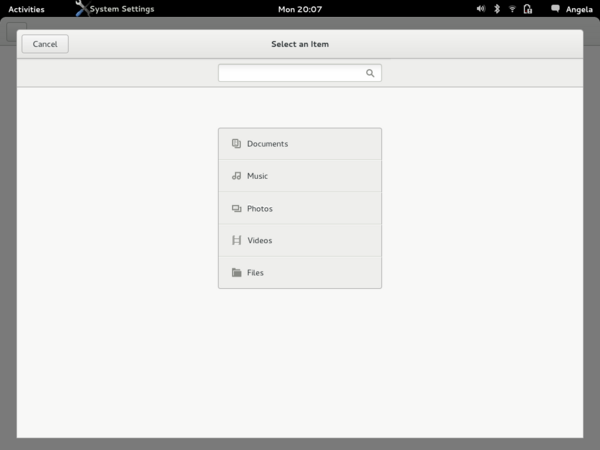Select the Photos text label
Screen dimensions: 600x450
pyautogui.click(x=260, y=209)
